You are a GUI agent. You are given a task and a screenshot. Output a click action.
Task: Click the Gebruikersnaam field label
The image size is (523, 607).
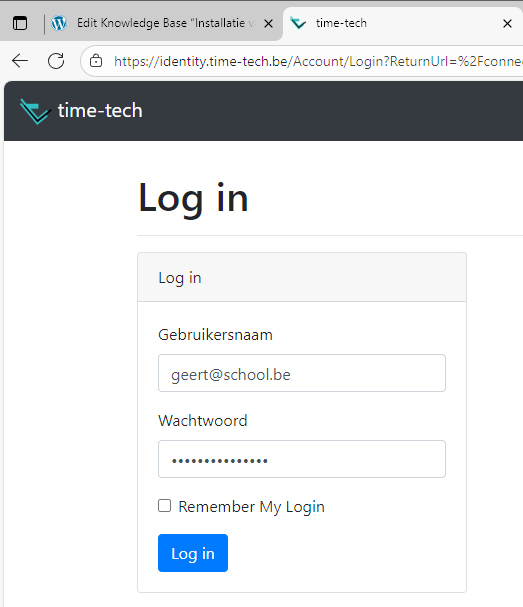point(216,335)
